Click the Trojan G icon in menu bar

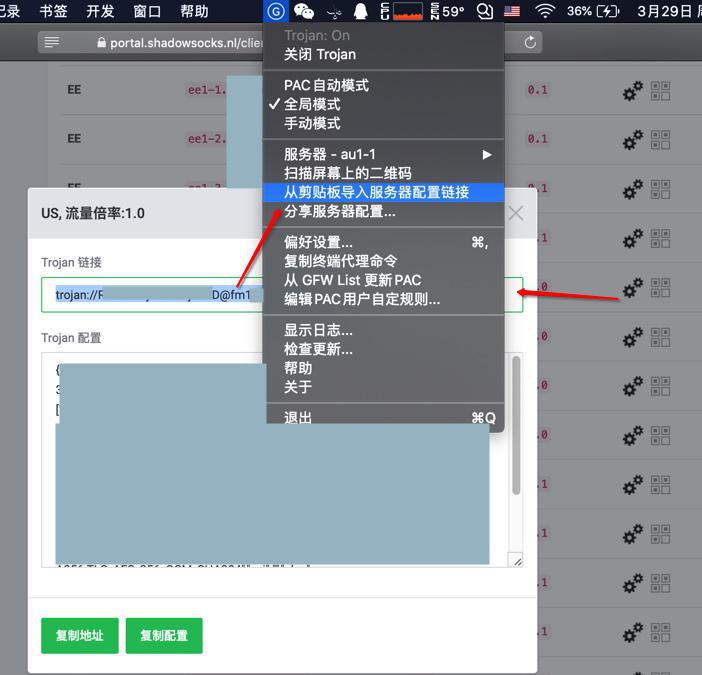pos(276,11)
